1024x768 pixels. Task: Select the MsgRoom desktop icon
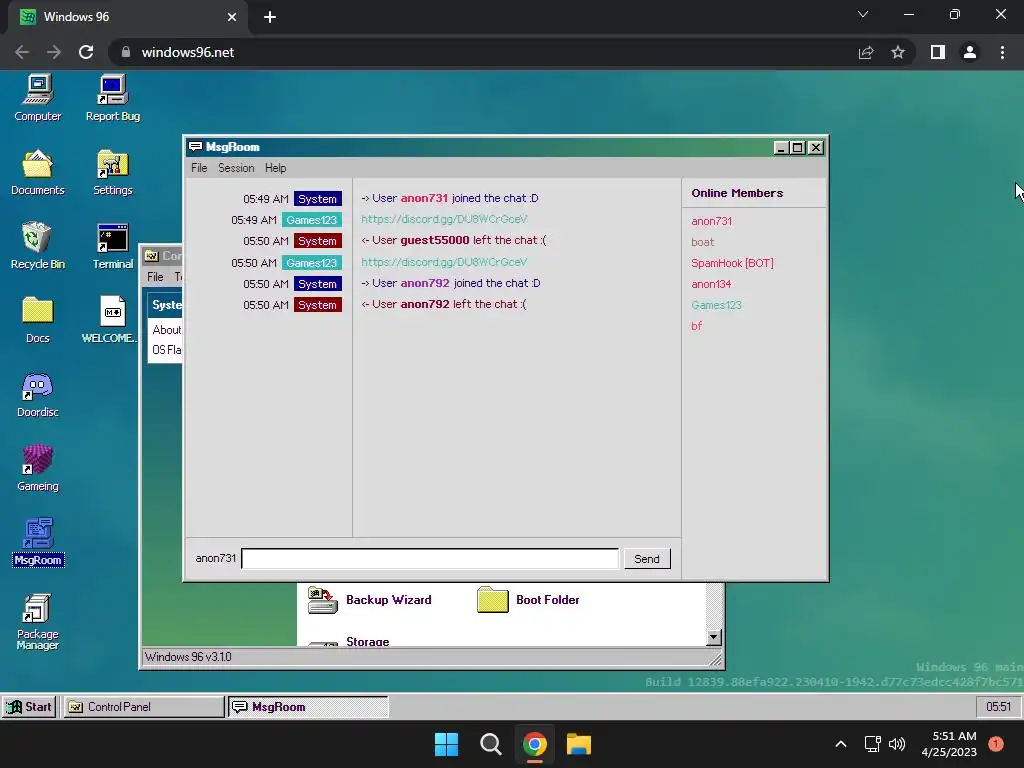(x=38, y=542)
